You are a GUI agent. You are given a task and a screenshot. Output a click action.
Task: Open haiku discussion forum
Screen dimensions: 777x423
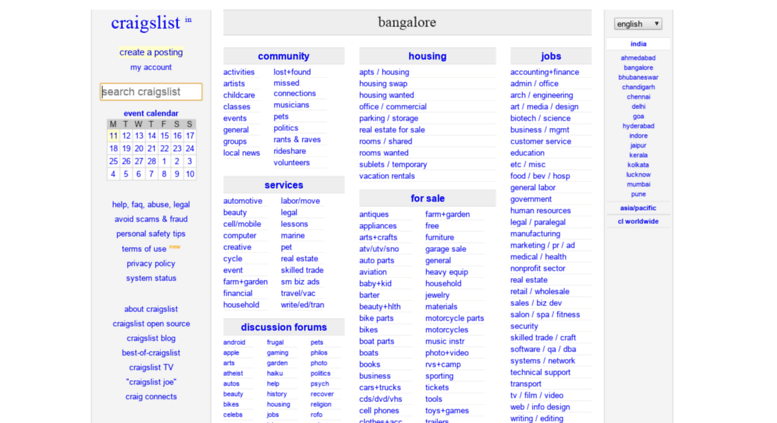[x=275, y=373]
